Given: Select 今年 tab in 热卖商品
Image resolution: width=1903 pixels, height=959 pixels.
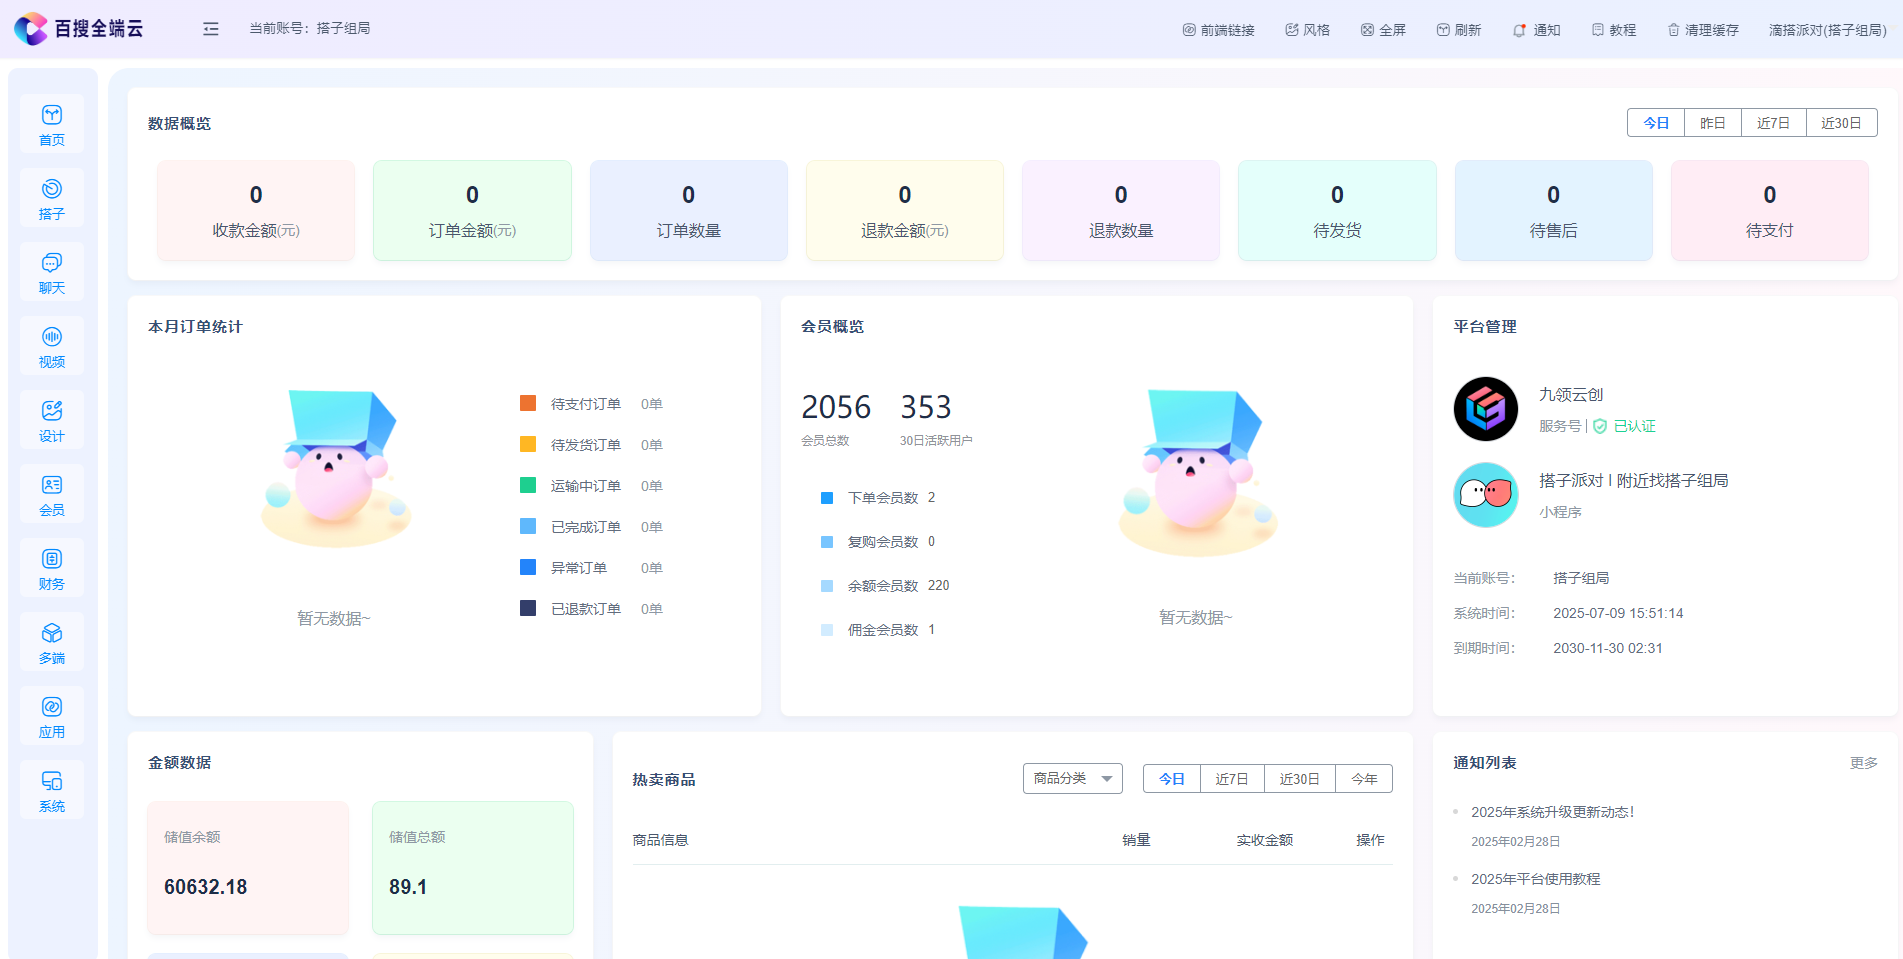Looking at the screenshot, I should pos(1363,779).
